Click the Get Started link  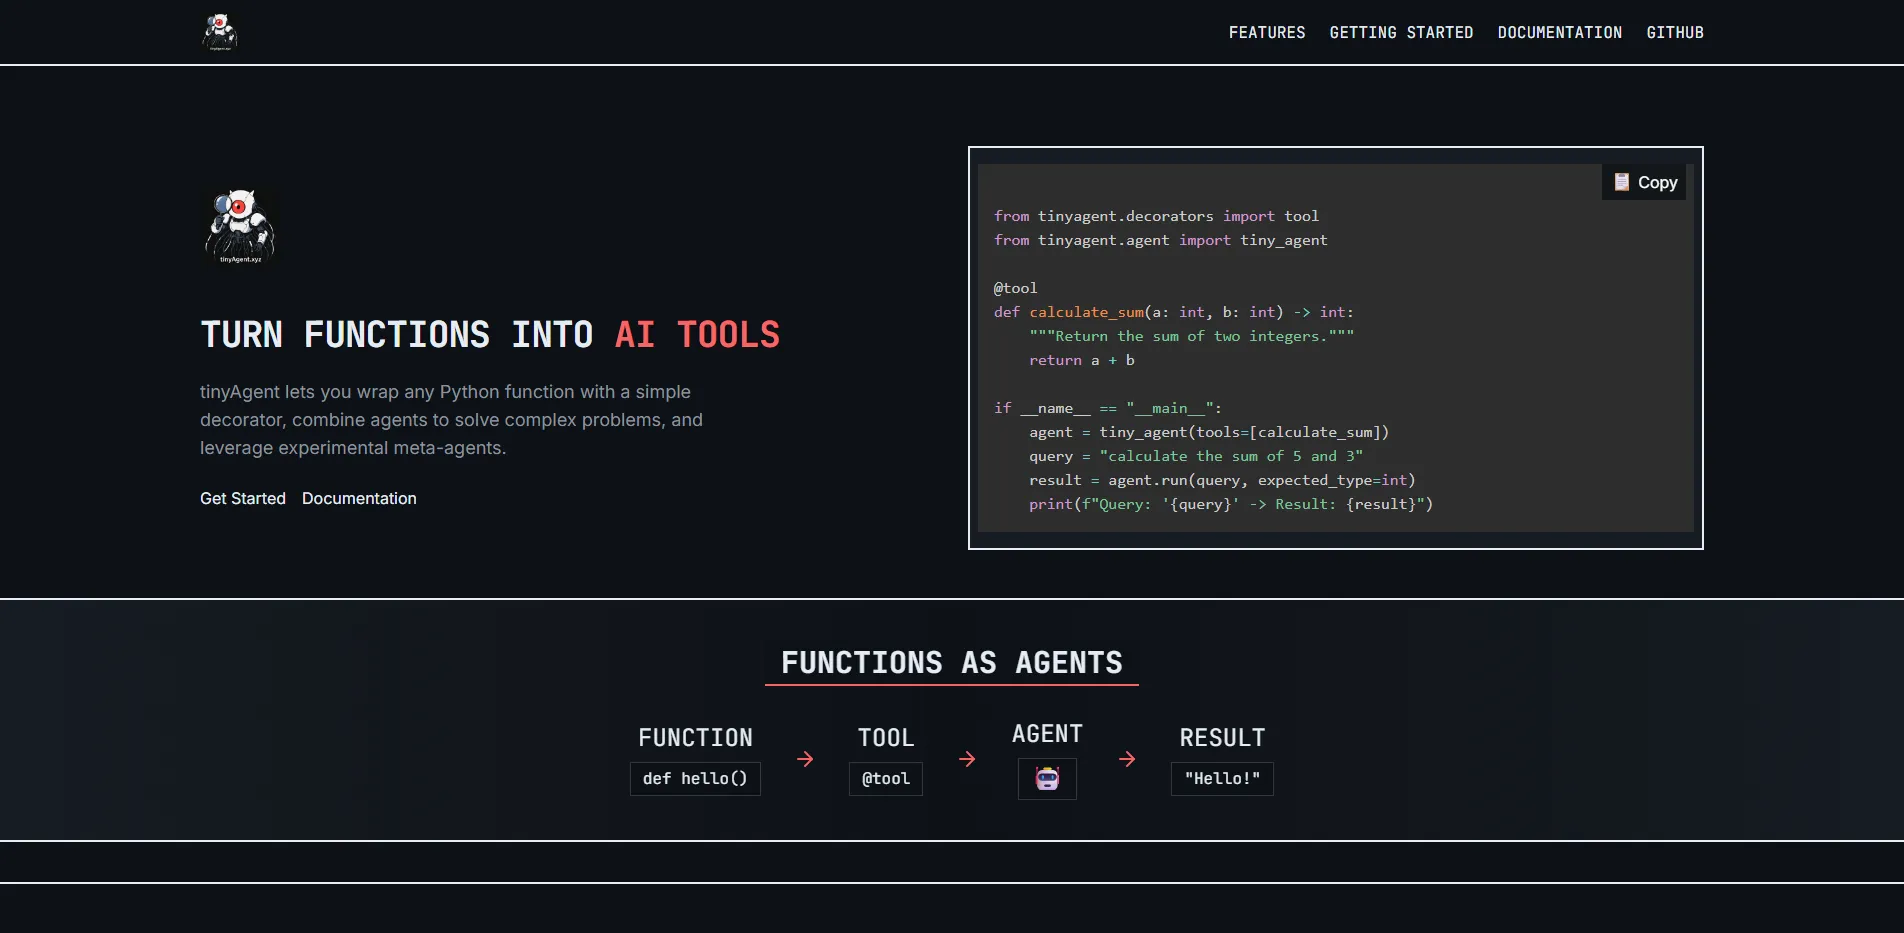tap(241, 498)
